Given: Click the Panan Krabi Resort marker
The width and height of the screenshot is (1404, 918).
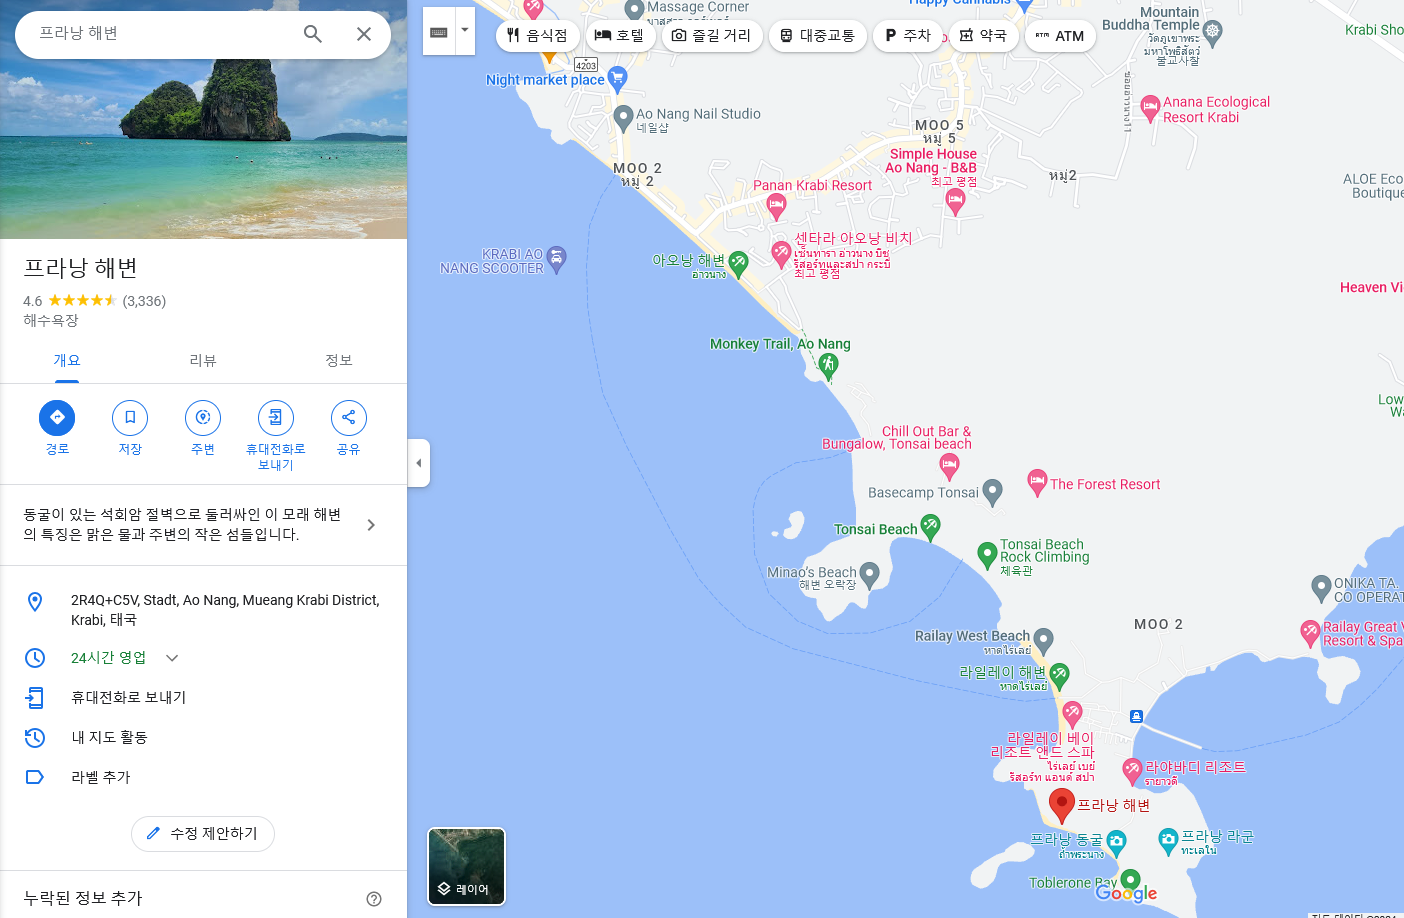Looking at the screenshot, I should pos(776,206).
